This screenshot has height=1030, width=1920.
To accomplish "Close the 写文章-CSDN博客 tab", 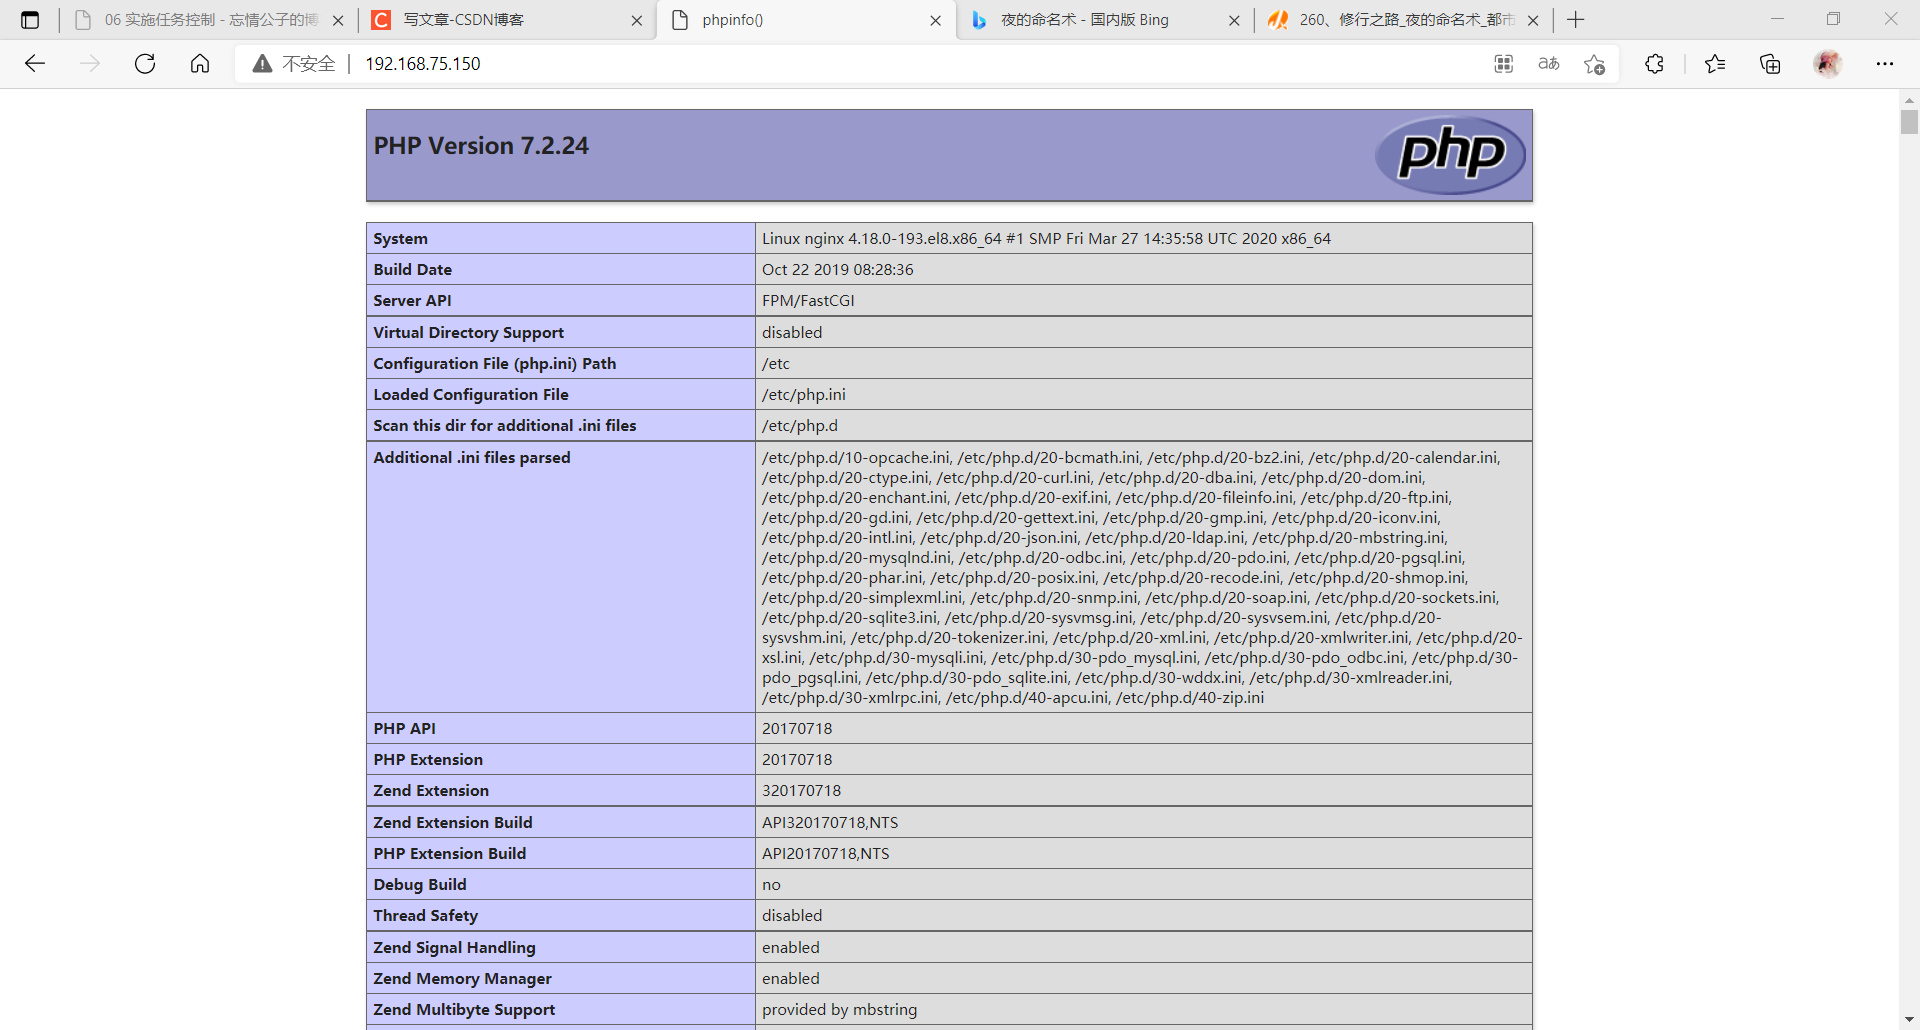I will tap(637, 20).
